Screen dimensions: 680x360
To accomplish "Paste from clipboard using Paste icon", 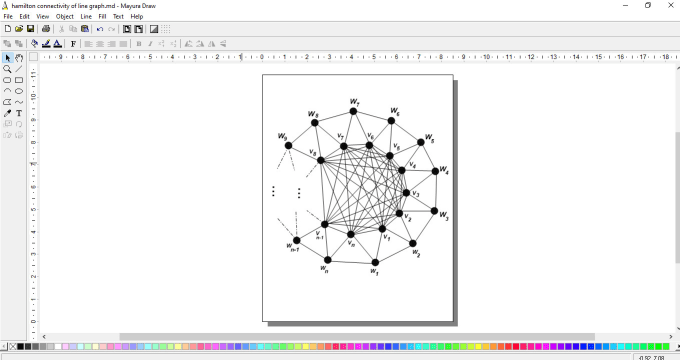I will coord(85,29).
